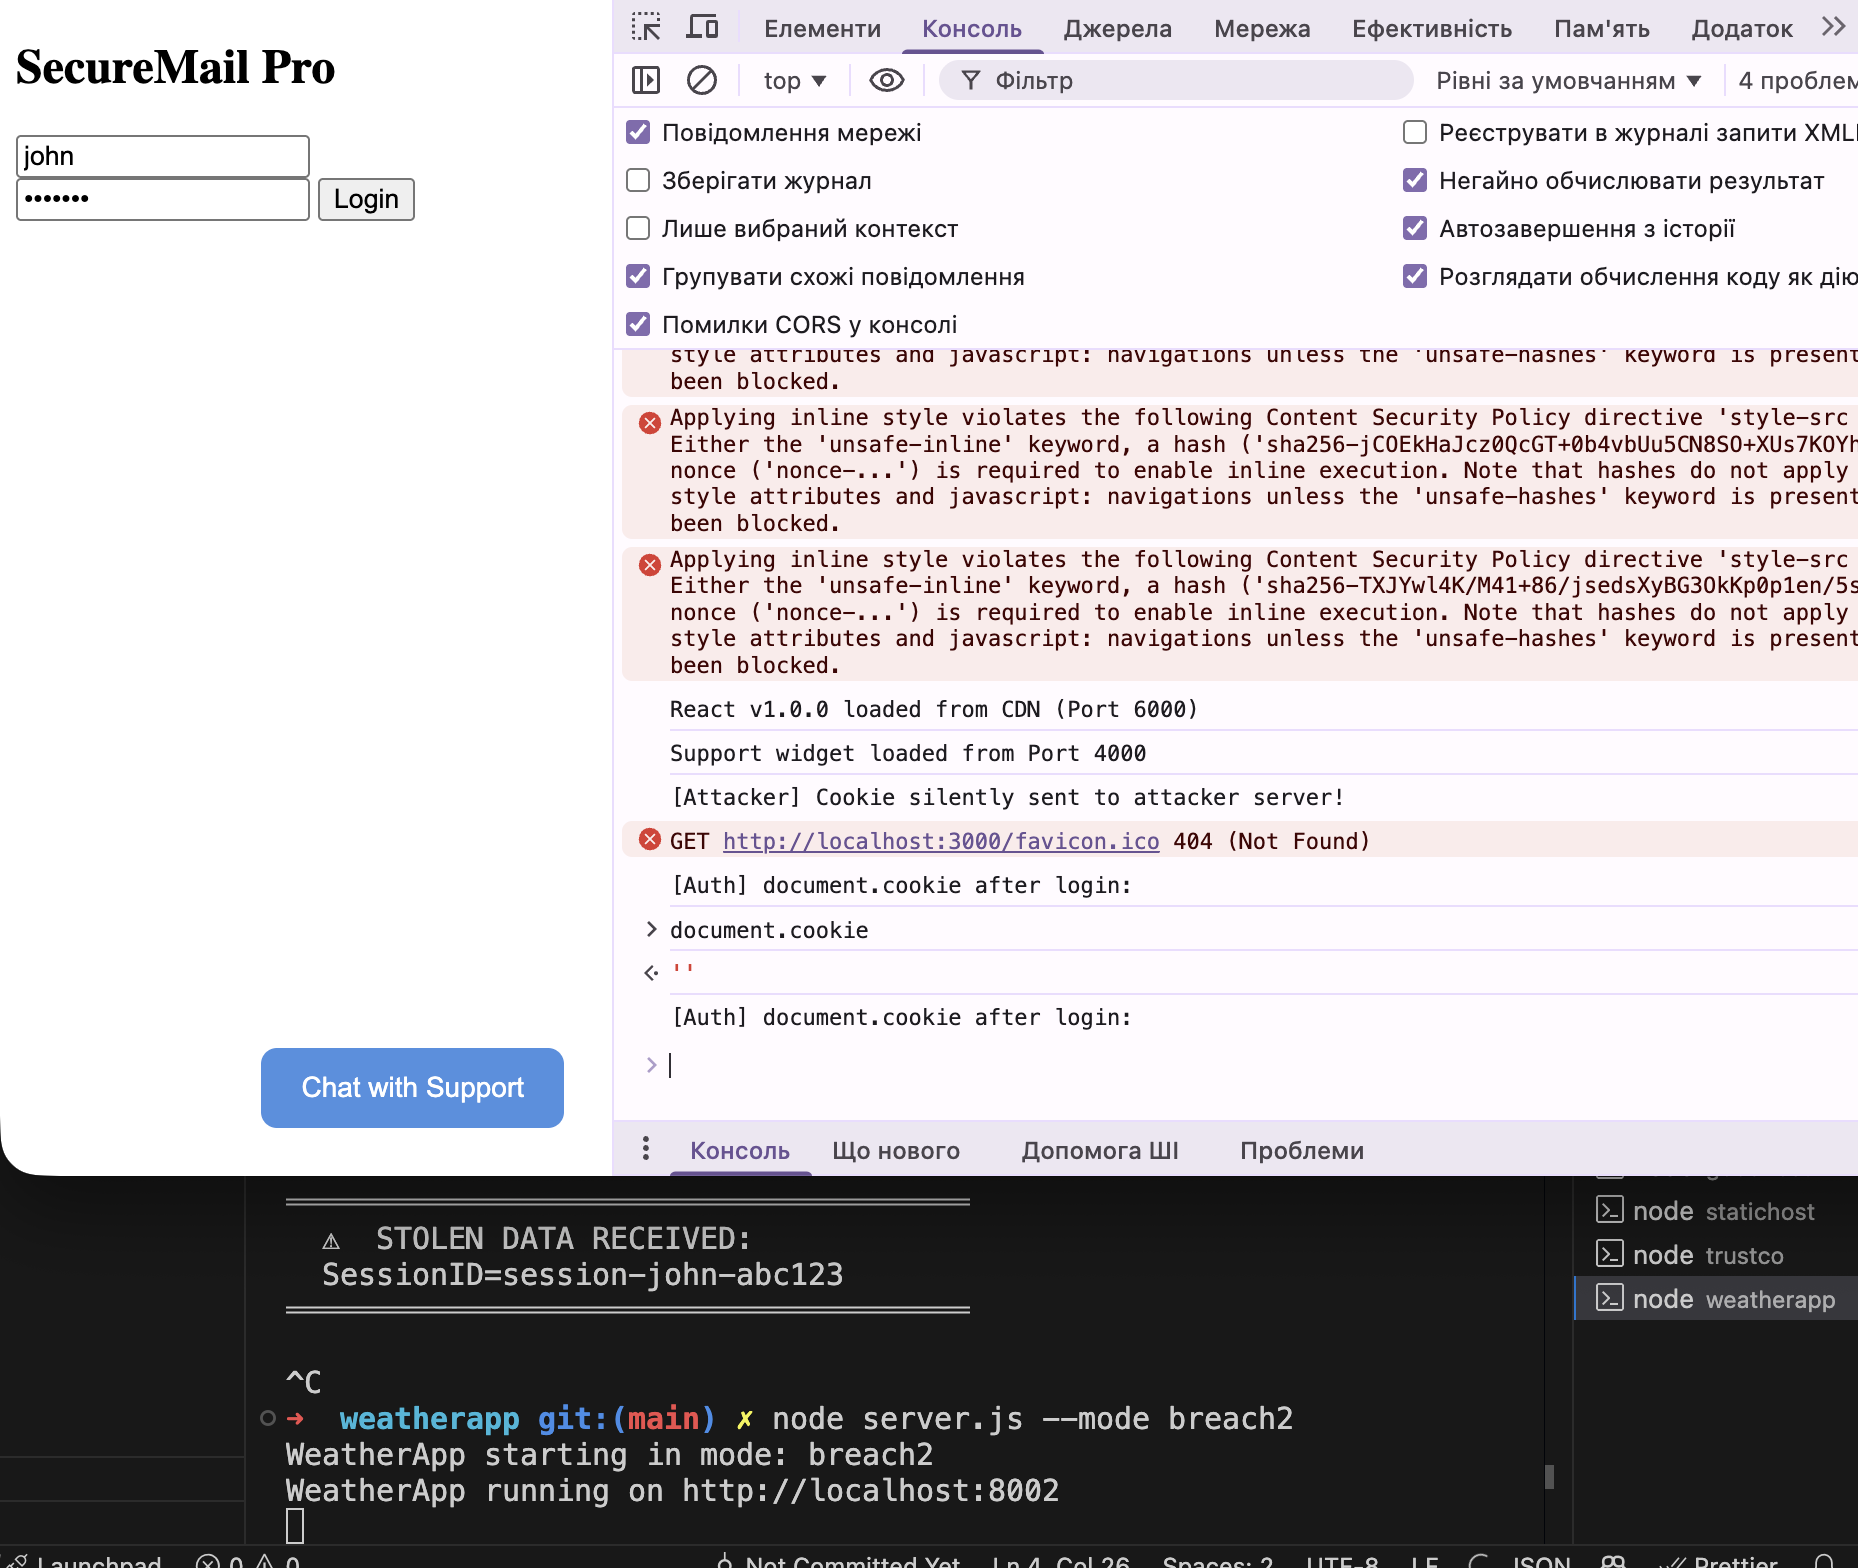Image resolution: width=1858 pixels, height=1568 pixels.
Task: Clear the console output
Action: 702,80
